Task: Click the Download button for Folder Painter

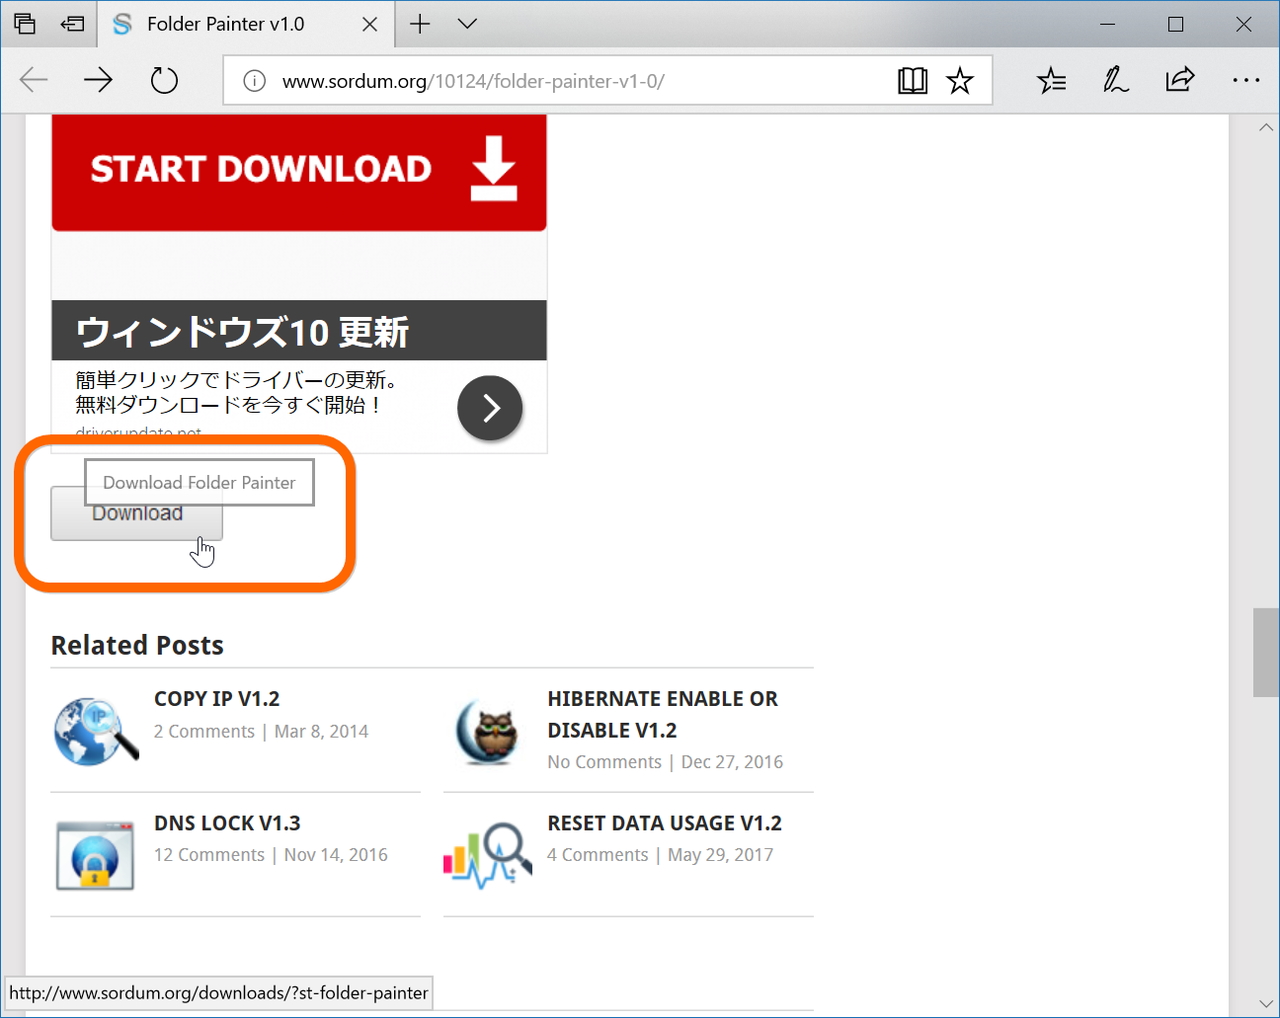Action: 136,513
